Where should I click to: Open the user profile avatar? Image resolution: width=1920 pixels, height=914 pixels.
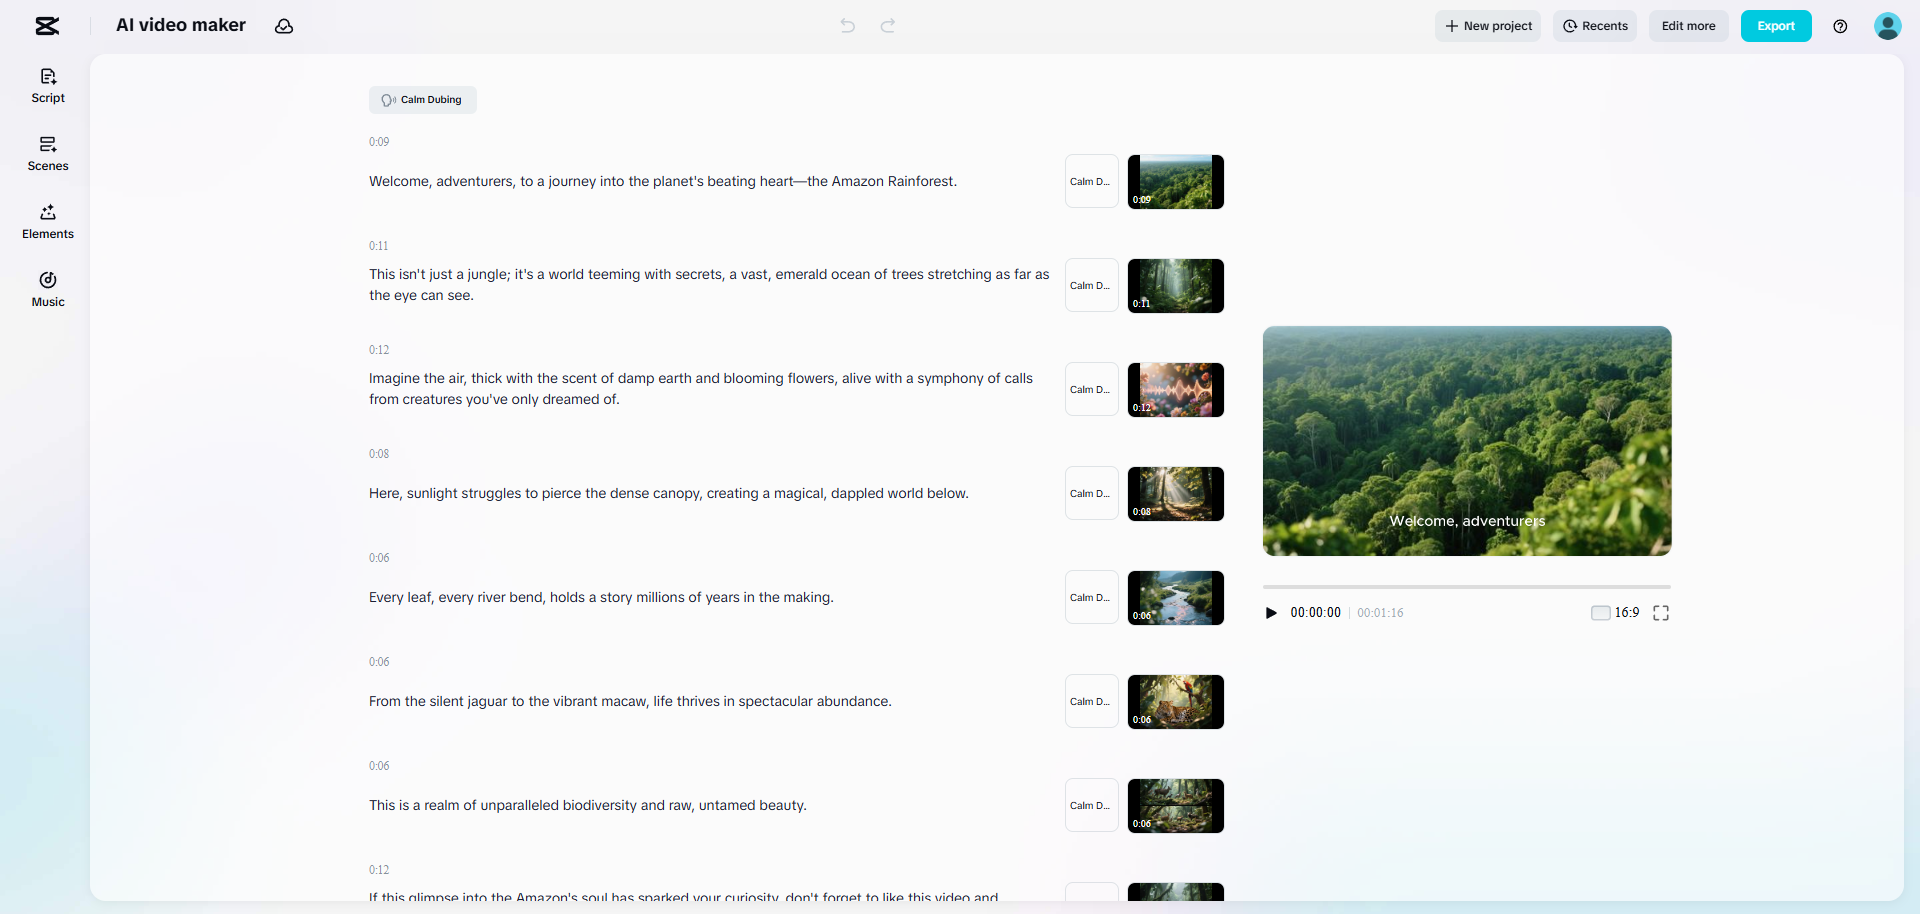[x=1887, y=26]
